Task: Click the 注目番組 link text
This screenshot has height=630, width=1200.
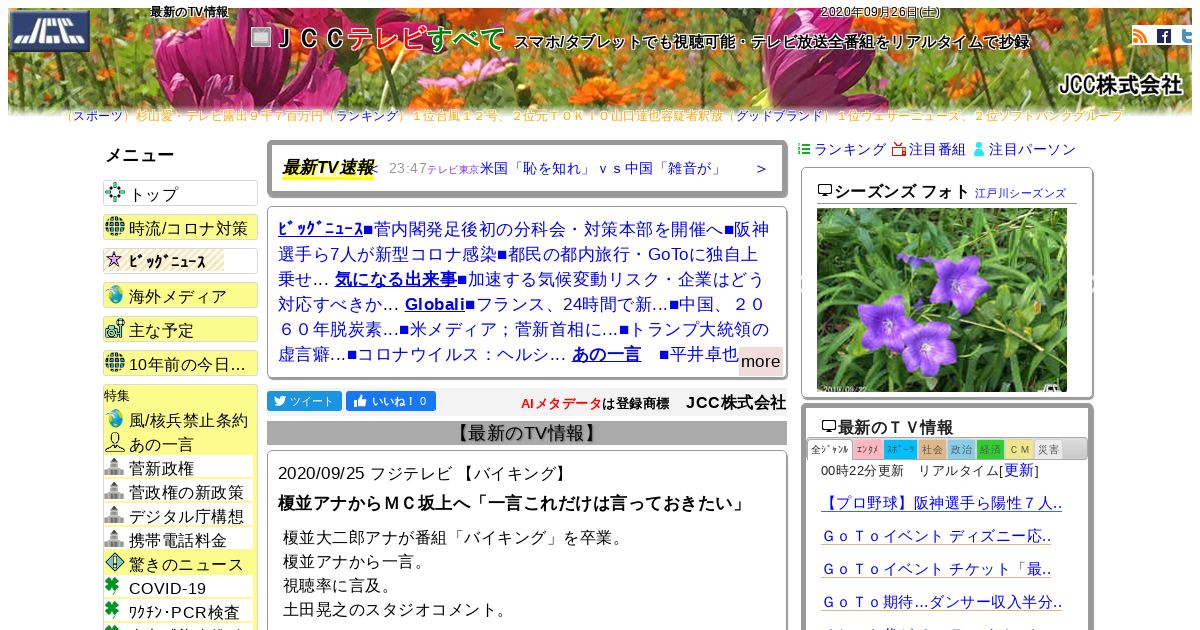Action: [x=937, y=149]
